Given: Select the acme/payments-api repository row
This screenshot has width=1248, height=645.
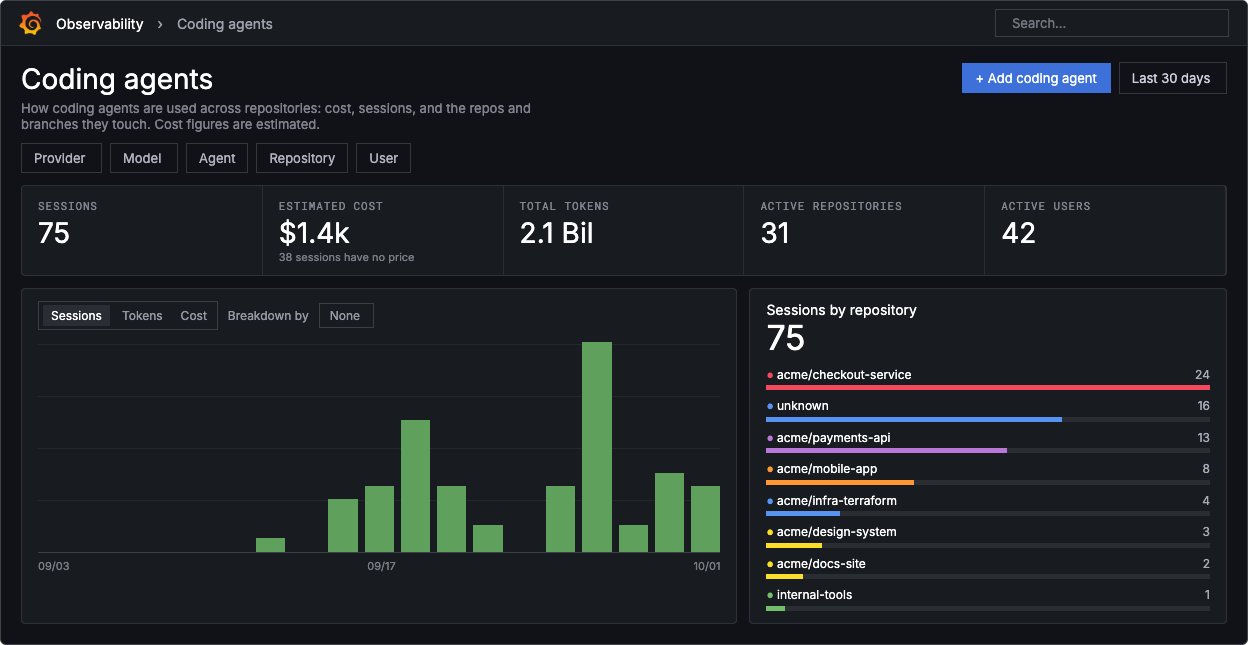Looking at the screenshot, I should click(x=988, y=442).
